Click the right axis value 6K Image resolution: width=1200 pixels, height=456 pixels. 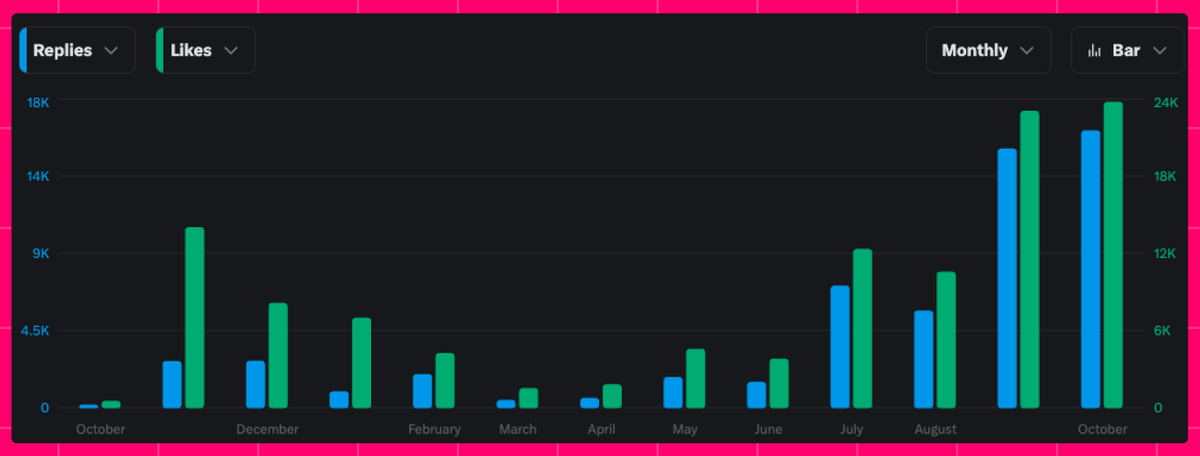[x=1160, y=331]
